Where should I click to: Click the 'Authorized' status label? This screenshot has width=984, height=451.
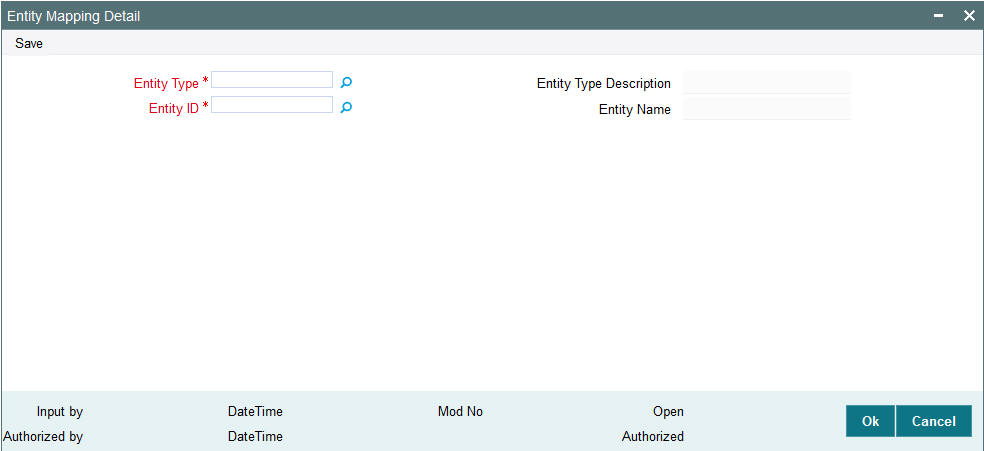(x=653, y=436)
